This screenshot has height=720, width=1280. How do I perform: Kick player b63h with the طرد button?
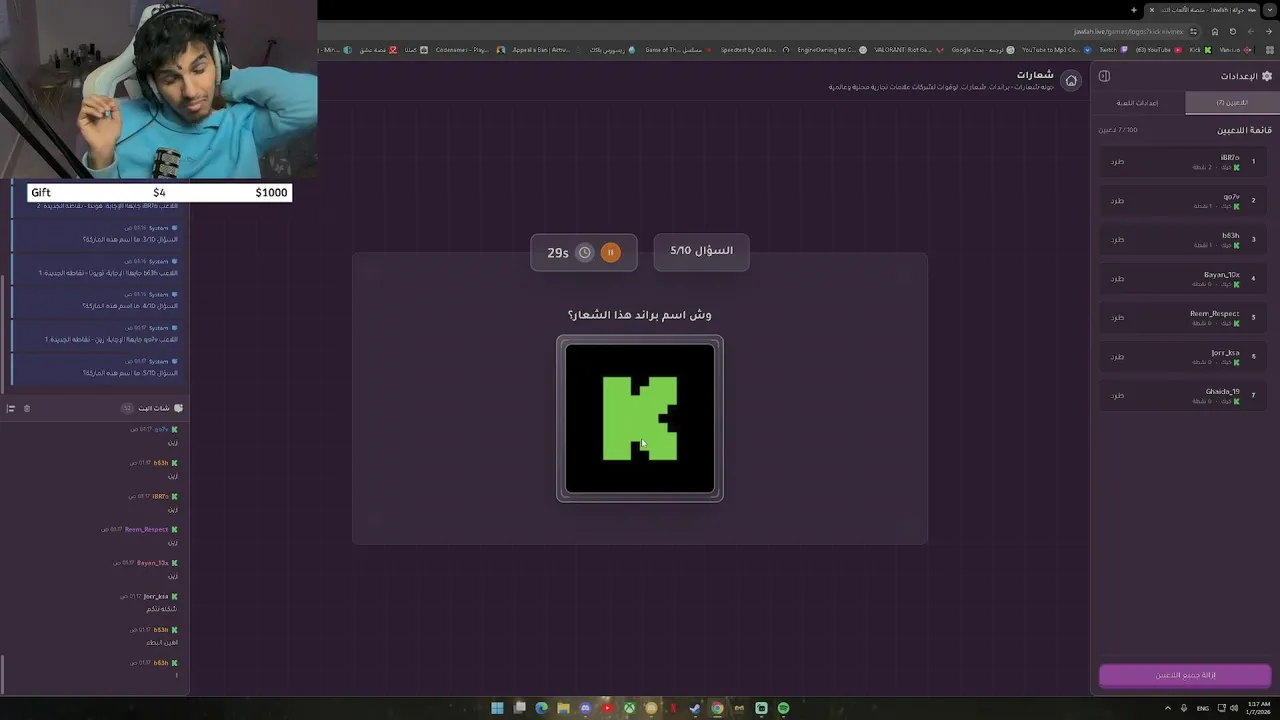click(x=1117, y=239)
